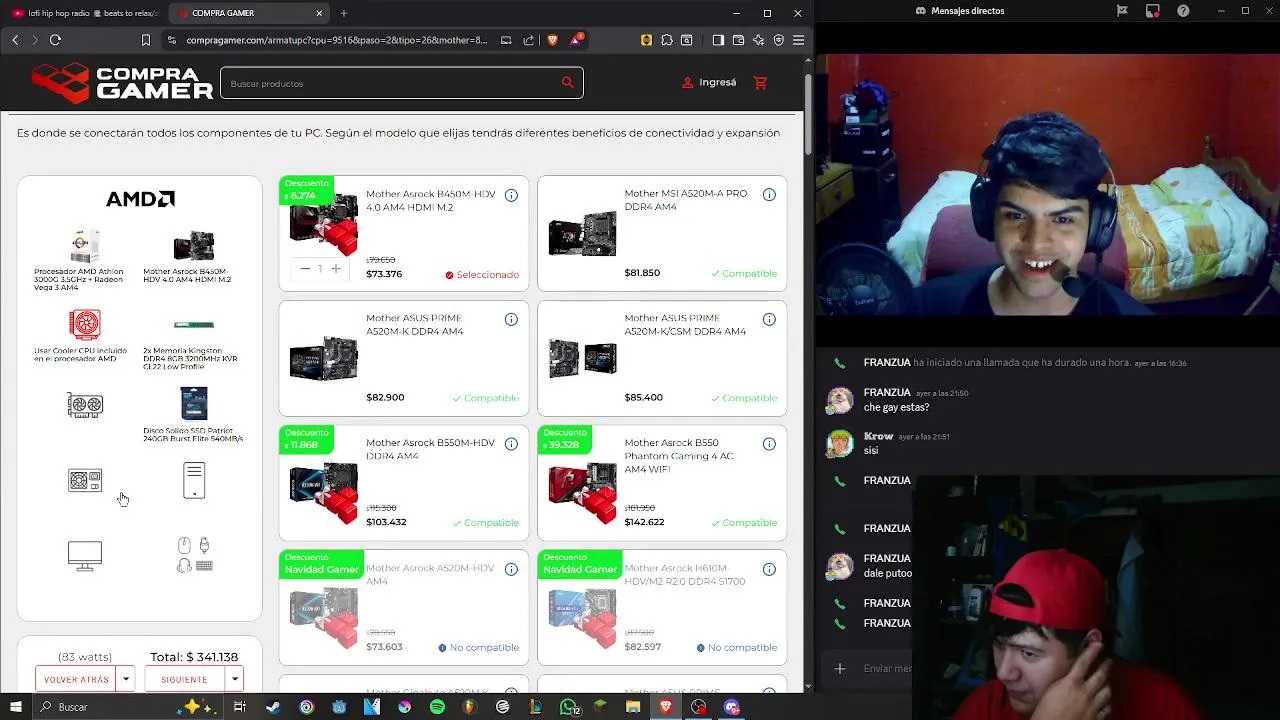Click the Asrock B550M-HDV product image
Viewport: 1280px width, 720px height.
point(323,492)
